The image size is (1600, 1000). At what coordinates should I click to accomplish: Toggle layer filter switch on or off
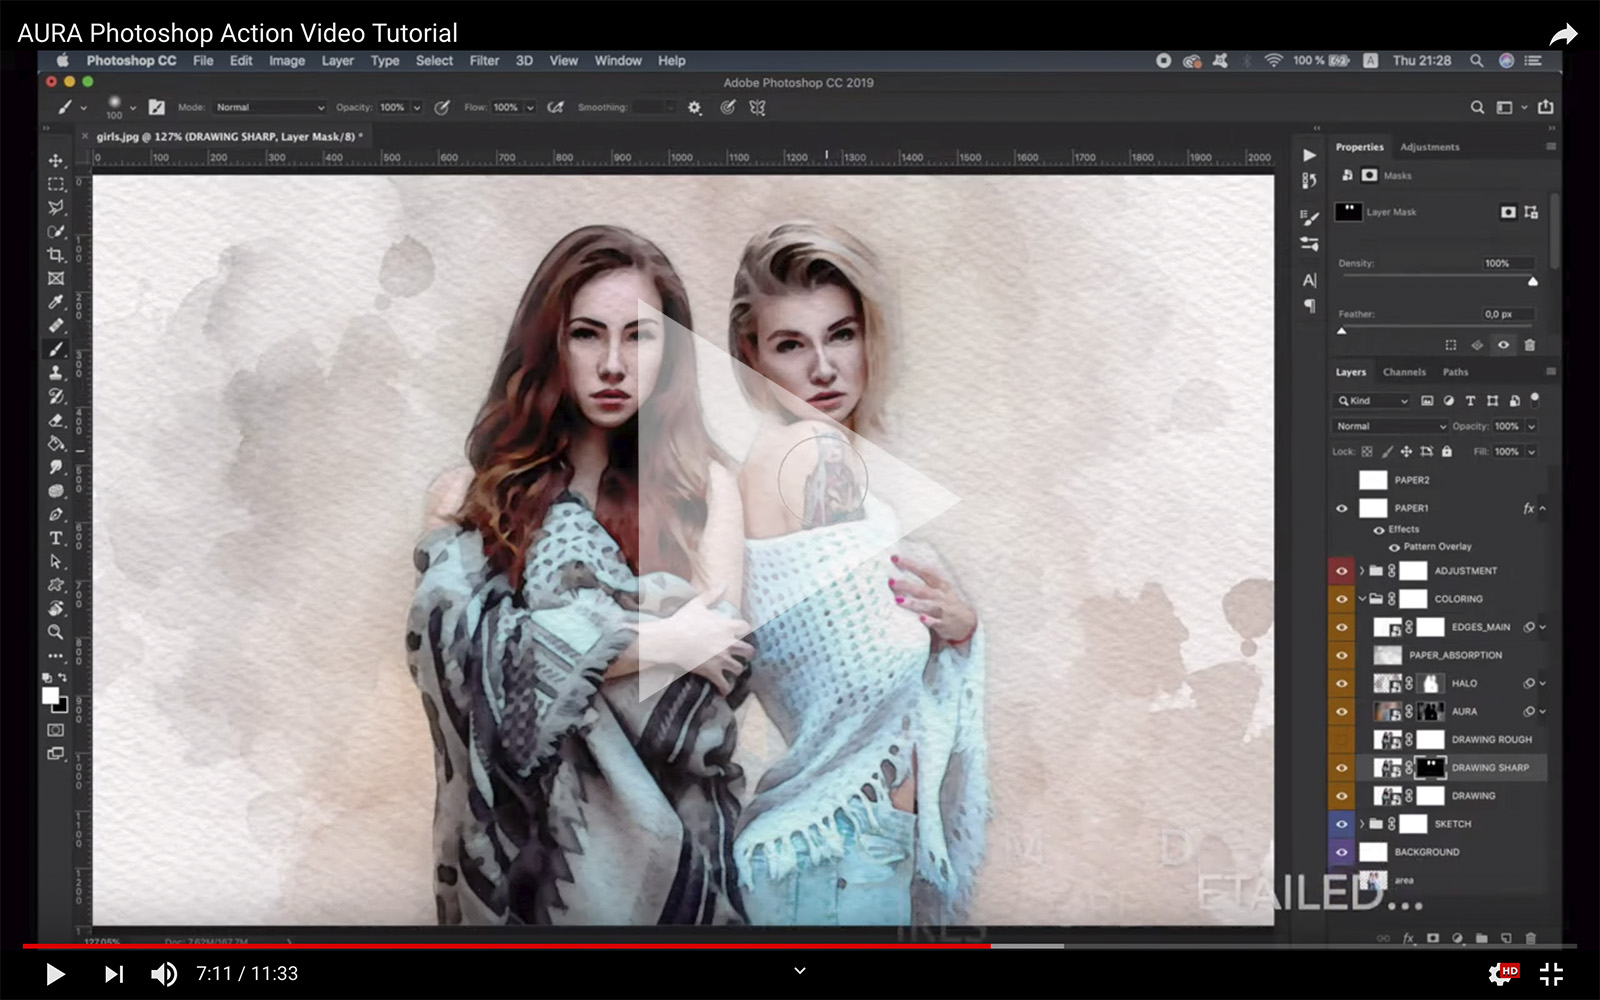point(1535,399)
